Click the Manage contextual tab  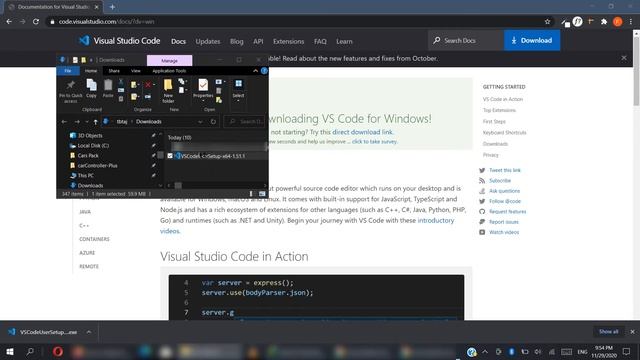point(169,60)
